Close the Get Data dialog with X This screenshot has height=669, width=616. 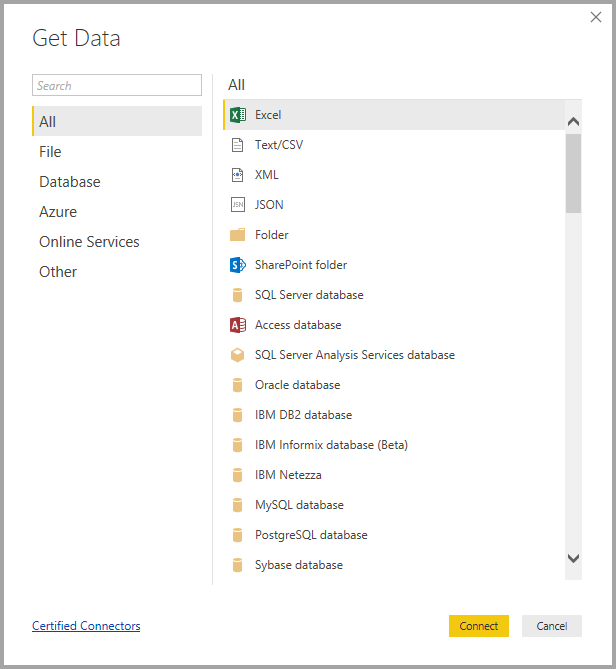[x=596, y=17]
